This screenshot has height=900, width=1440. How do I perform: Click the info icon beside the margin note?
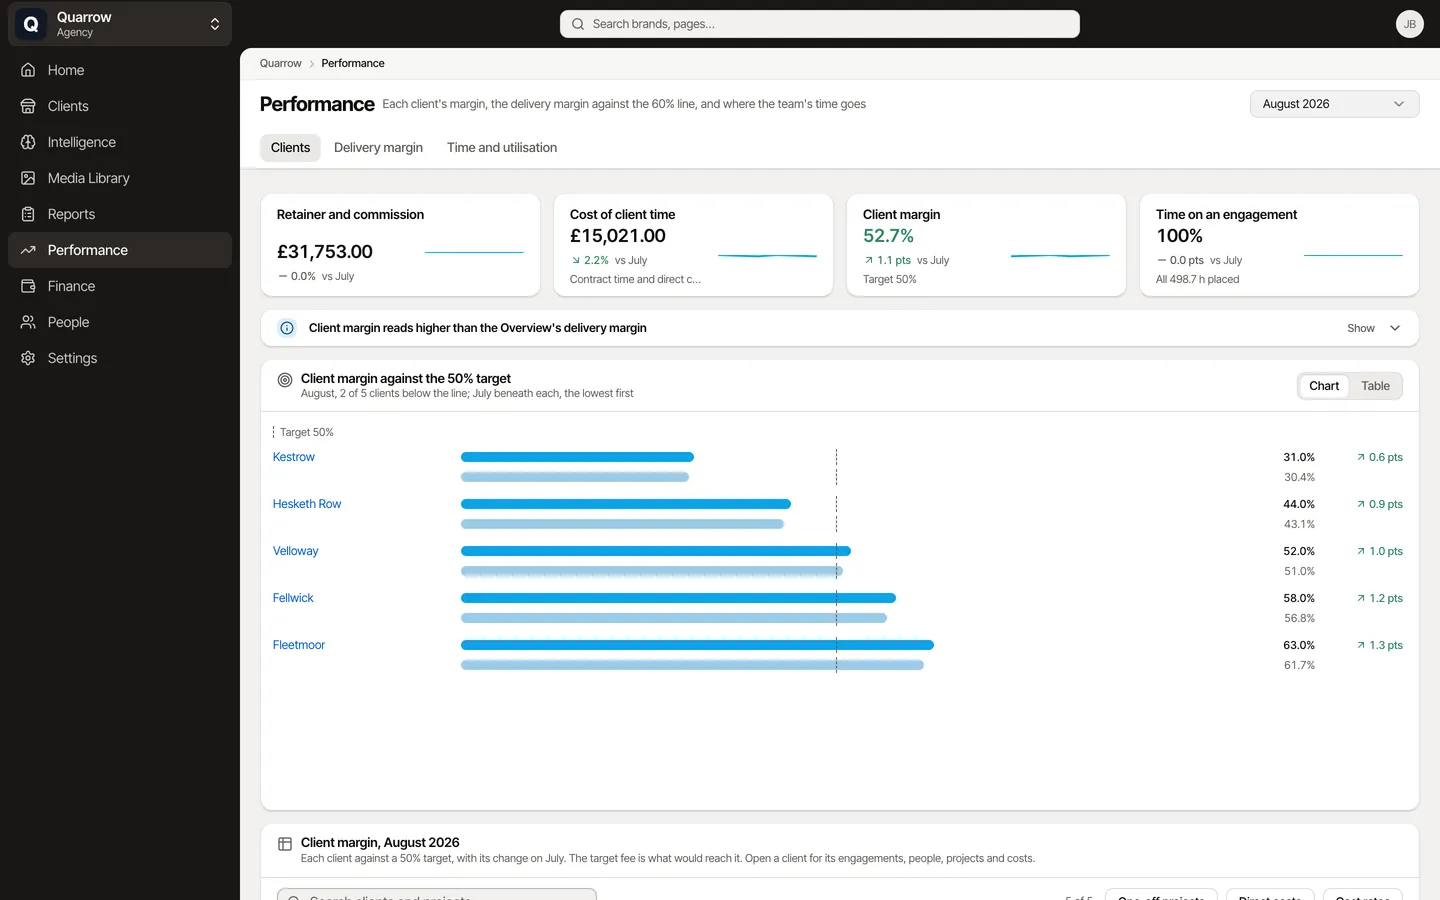(x=287, y=328)
